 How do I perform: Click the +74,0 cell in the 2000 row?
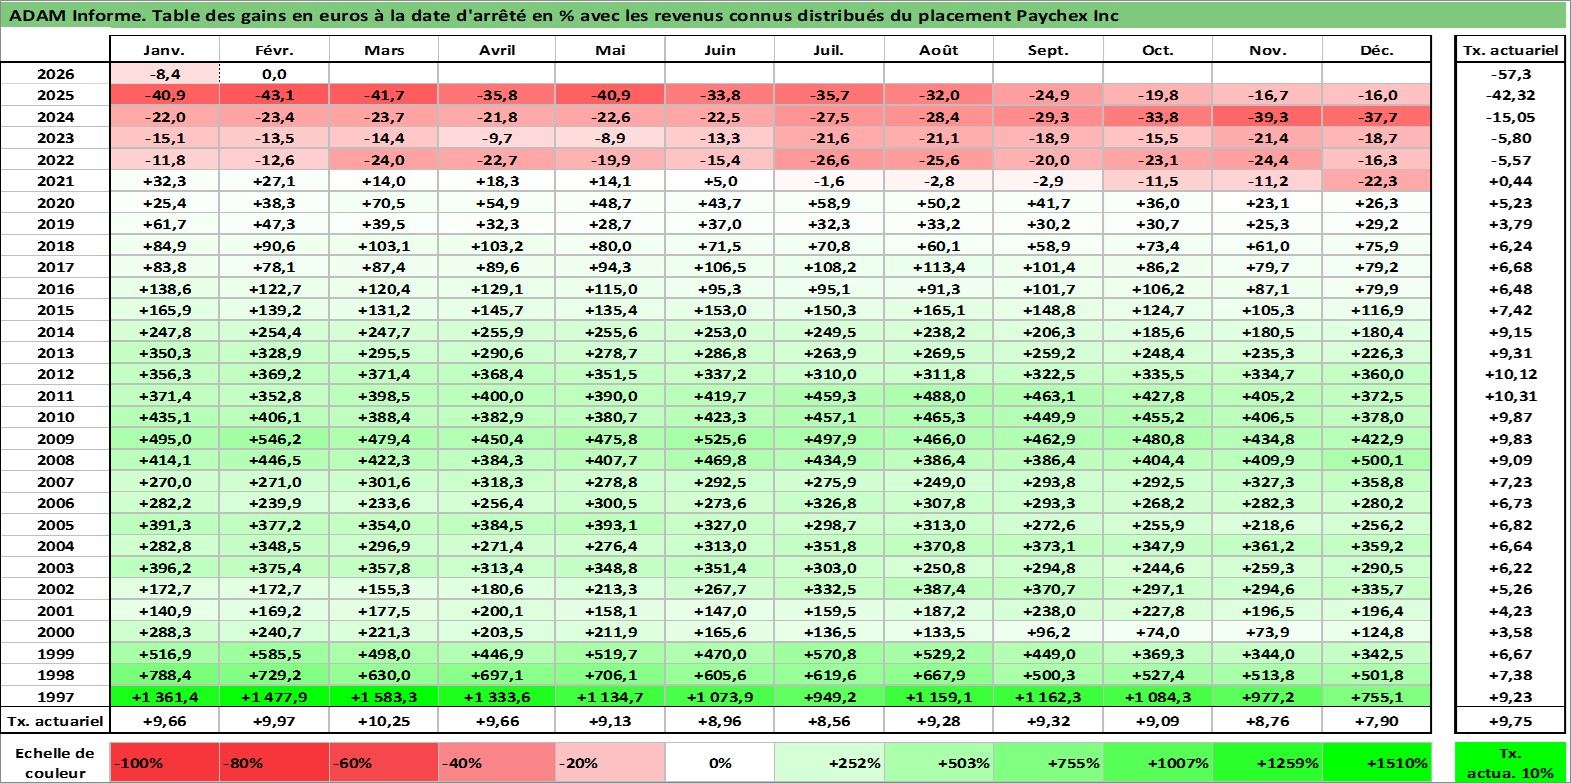coord(1157,632)
